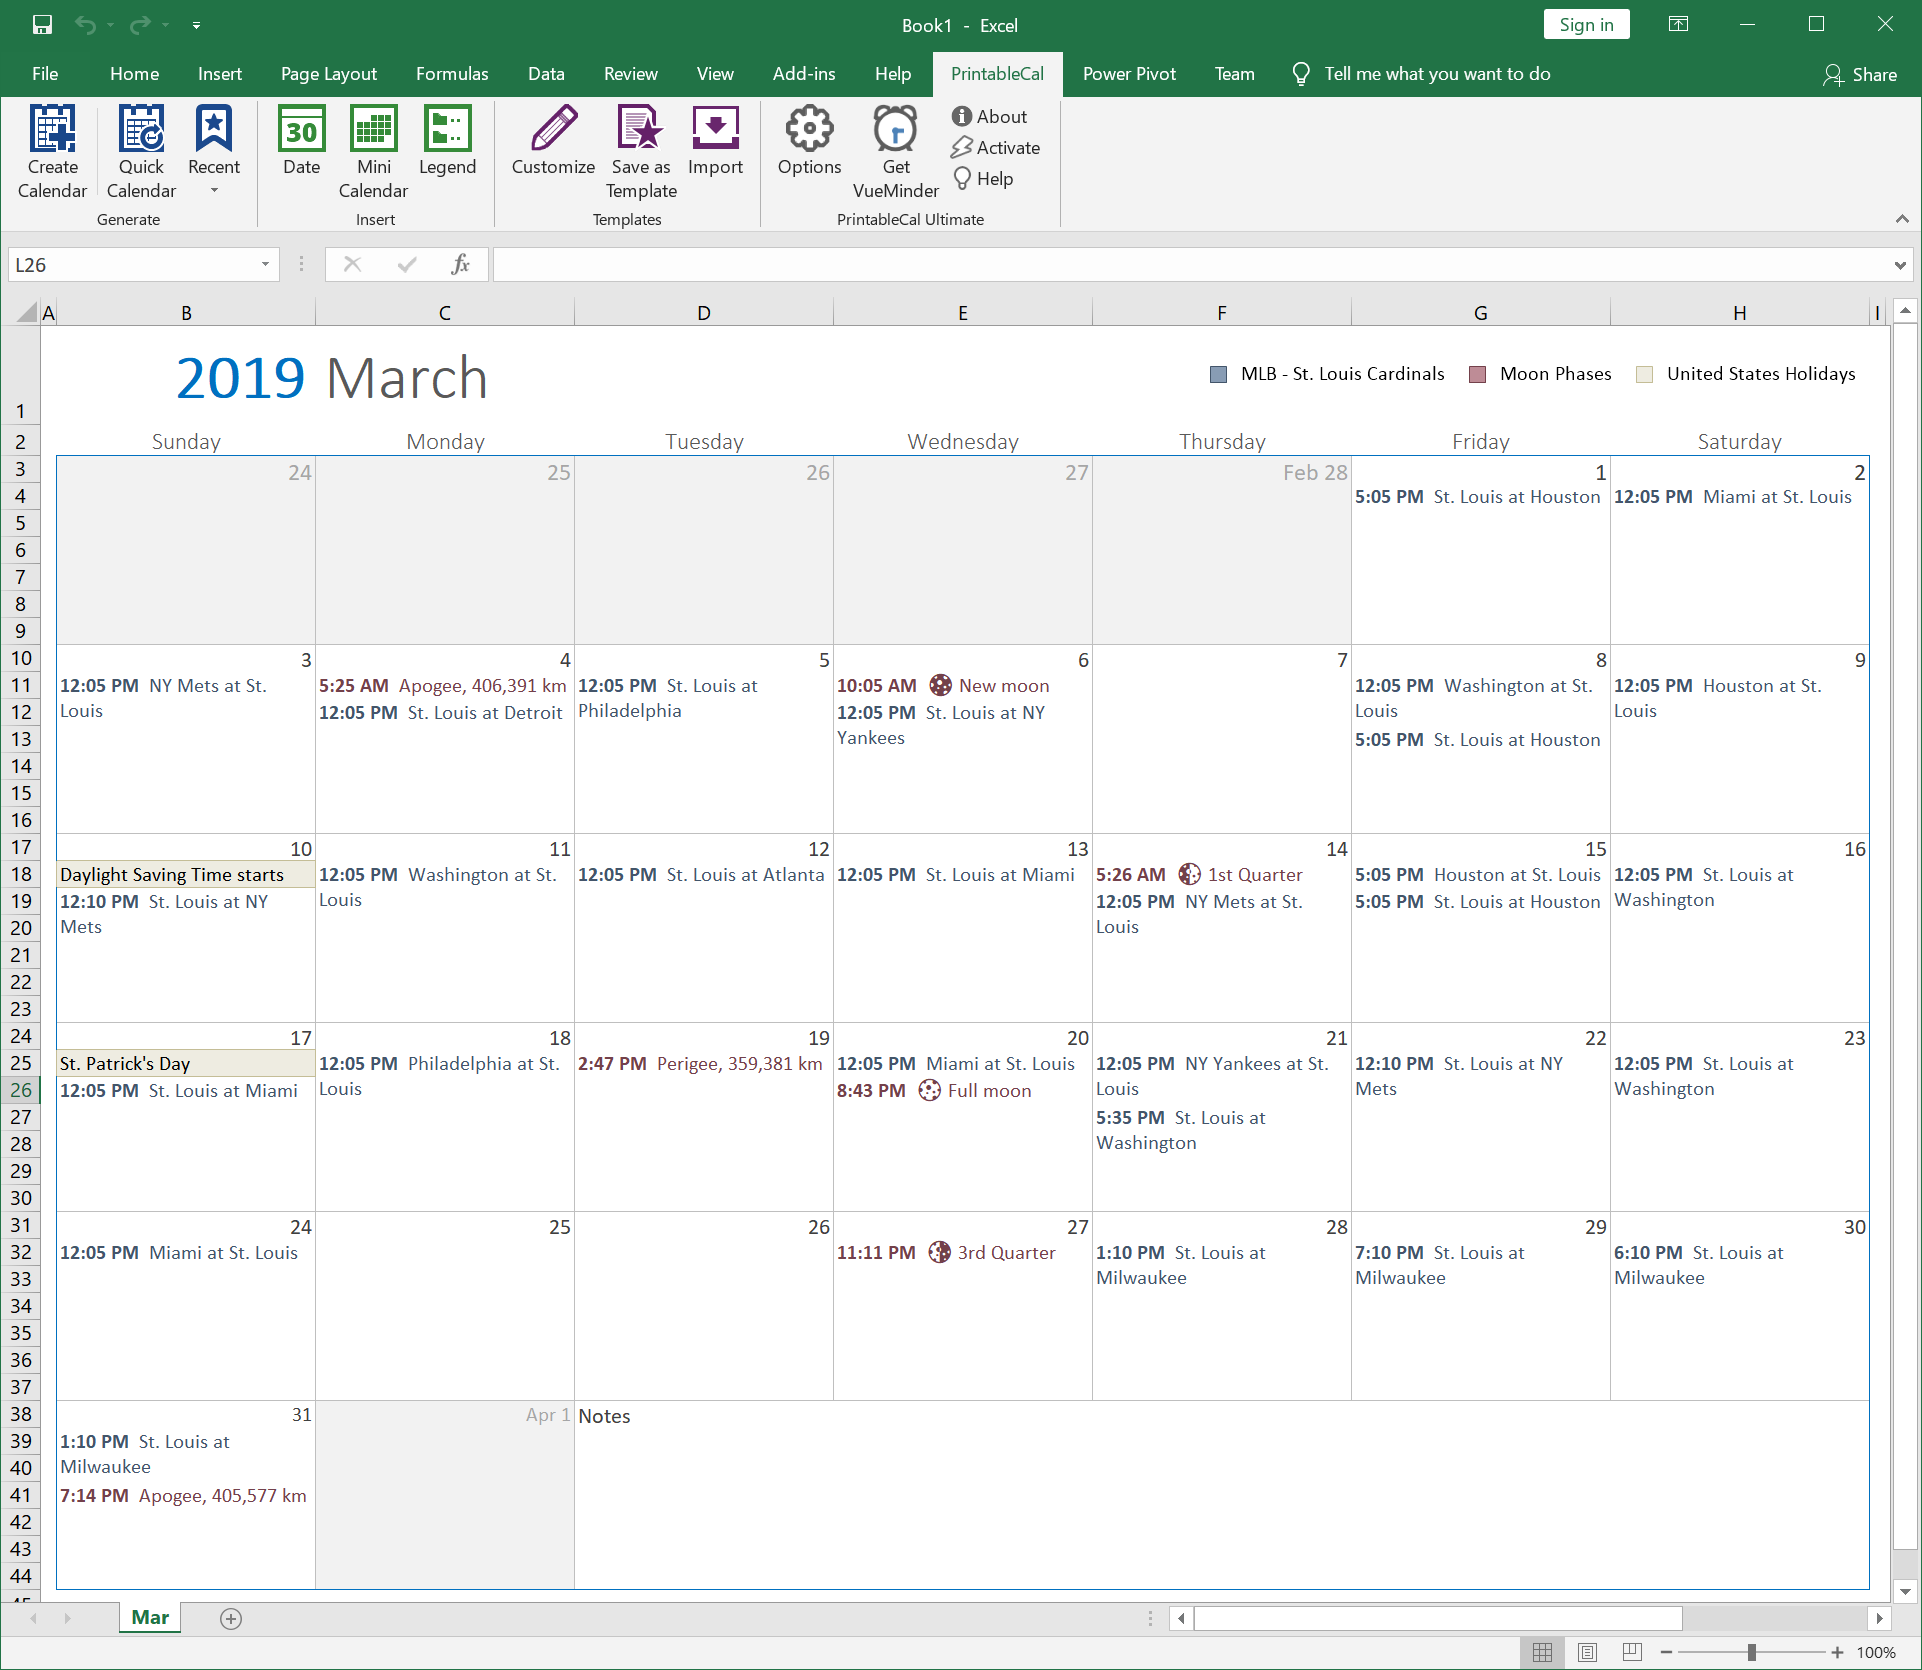Cancel formula entry with the X icon

[x=352, y=264]
